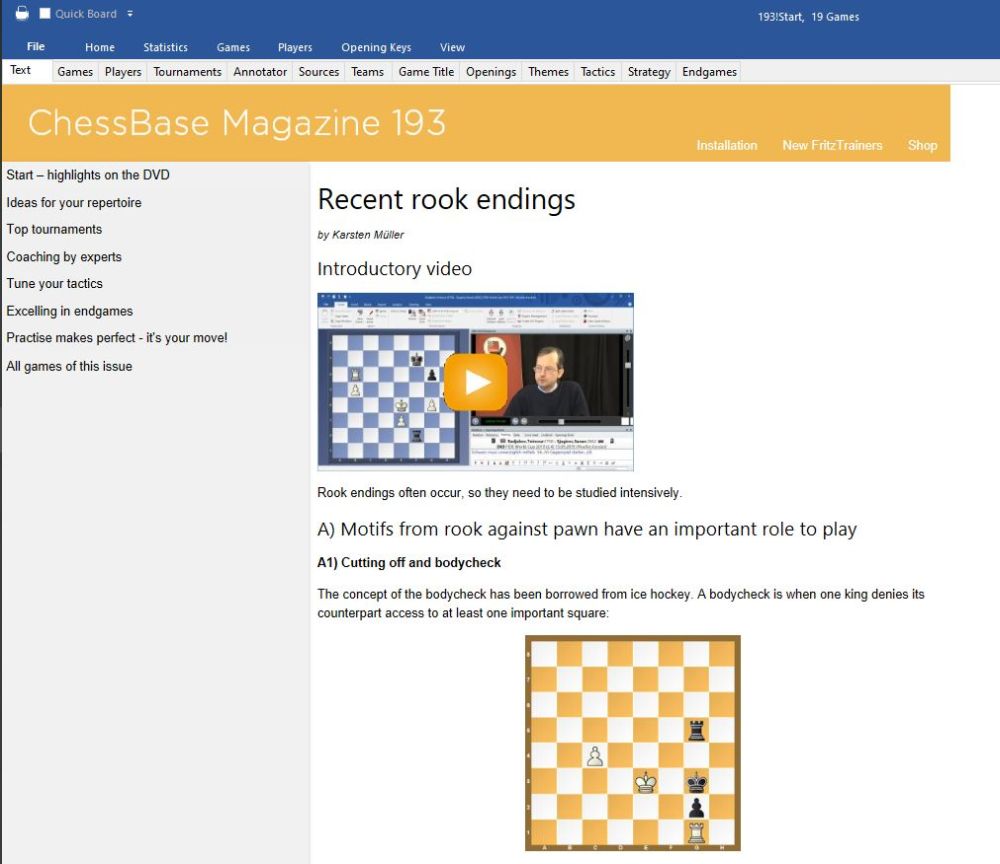Open the Games ribbon tab
The width and height of the screenshot is (1000, 864).
[233, 47]
